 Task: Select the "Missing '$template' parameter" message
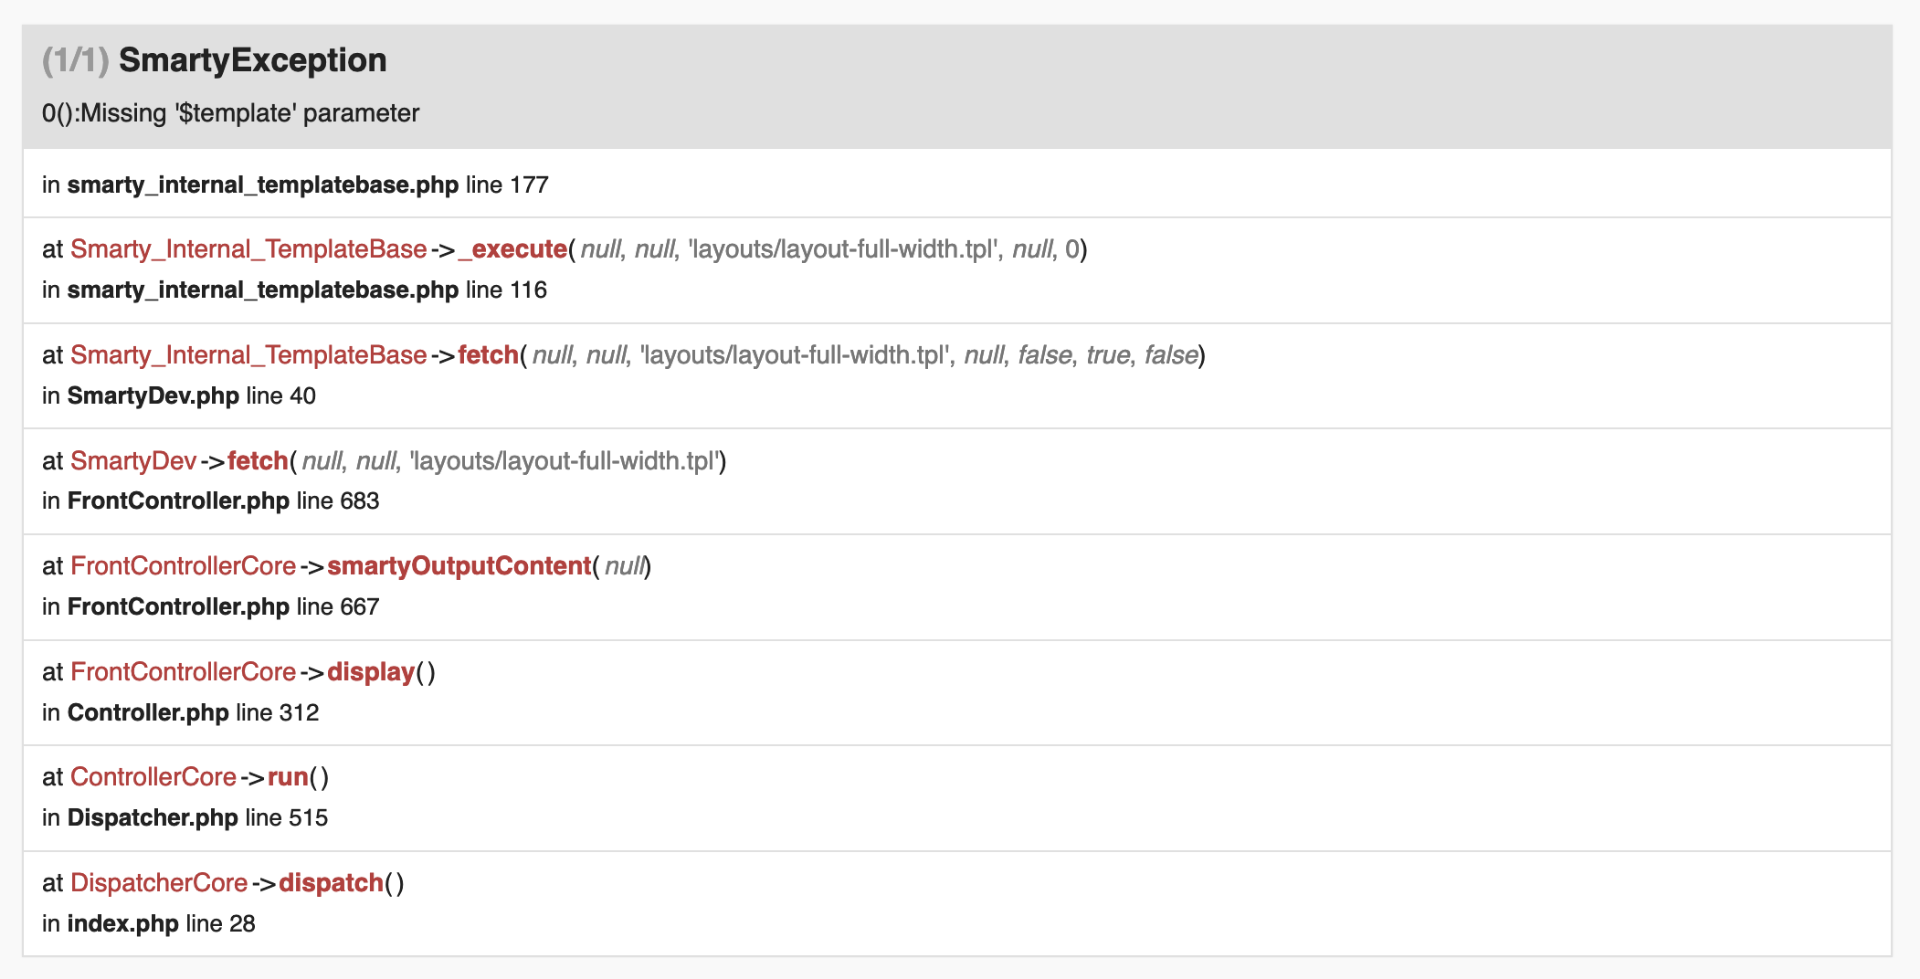250,113
